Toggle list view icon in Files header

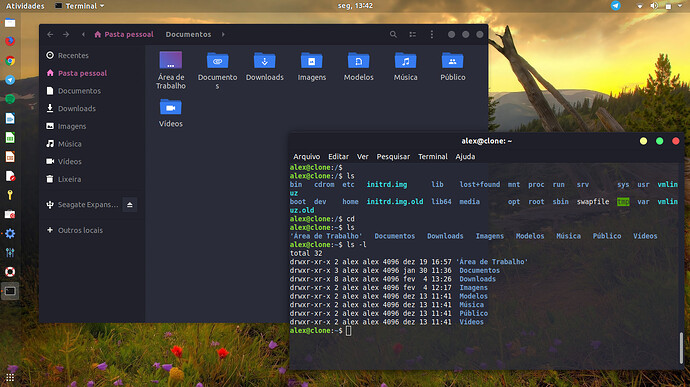click(412, 34)
